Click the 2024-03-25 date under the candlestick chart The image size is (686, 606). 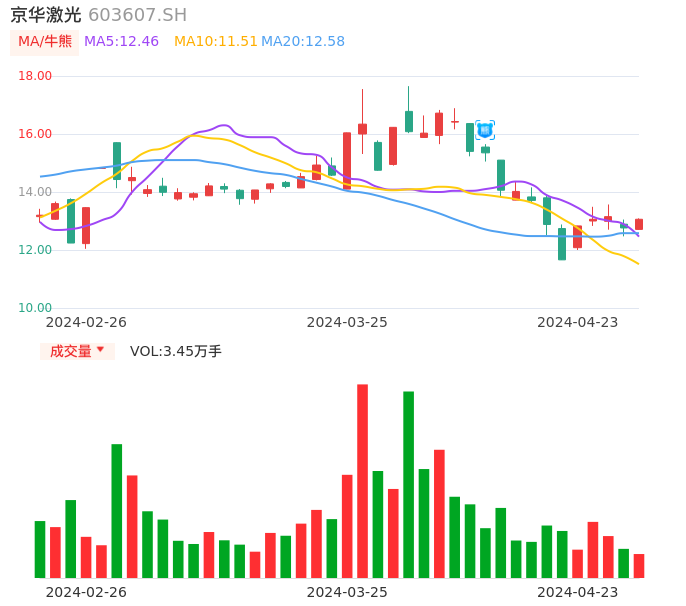[x=347, y=322]
